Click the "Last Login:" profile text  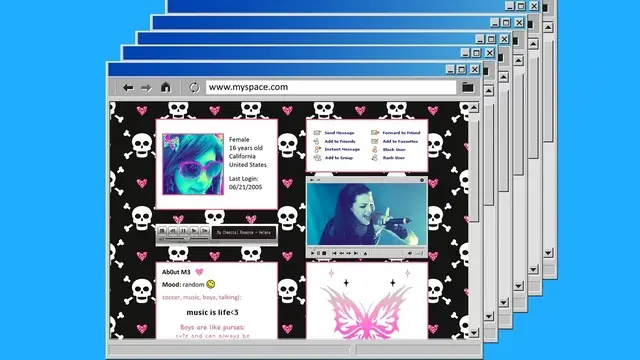point(243,178)
